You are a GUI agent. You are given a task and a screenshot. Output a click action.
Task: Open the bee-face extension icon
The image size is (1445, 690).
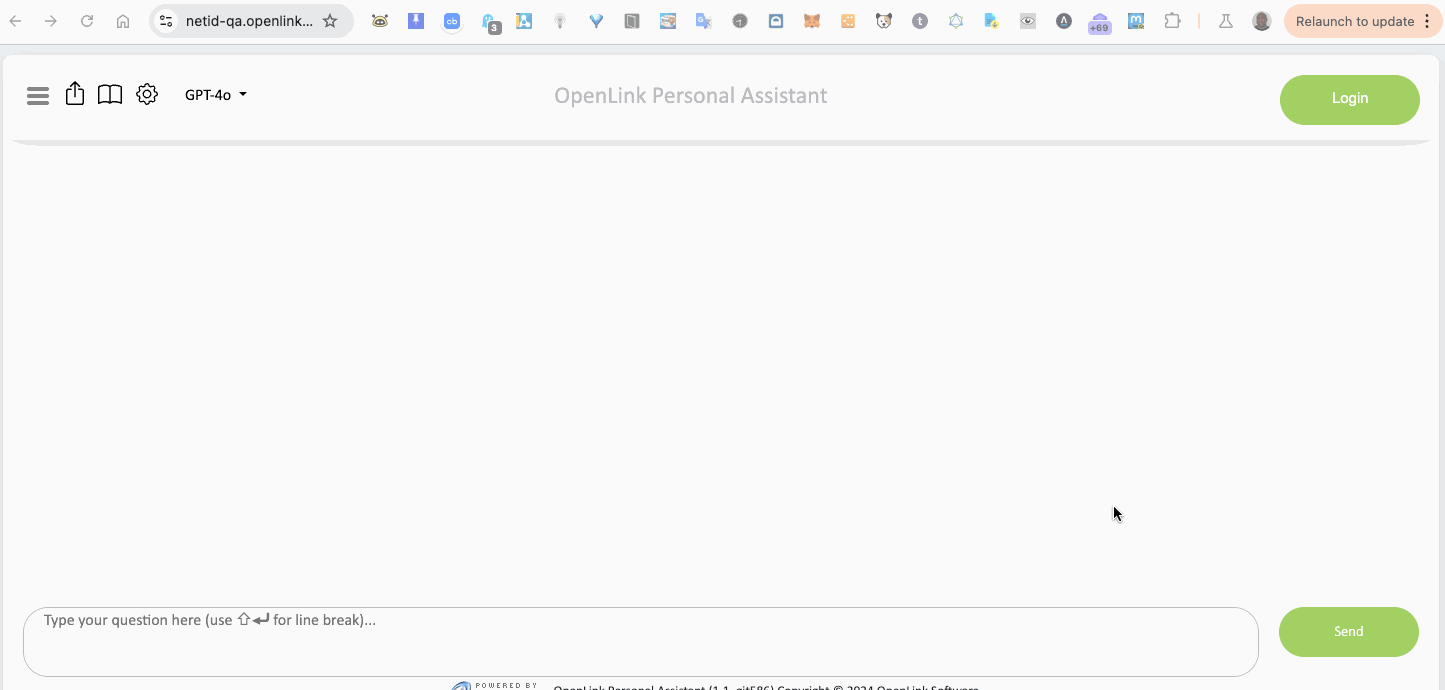tap(380, 21)
